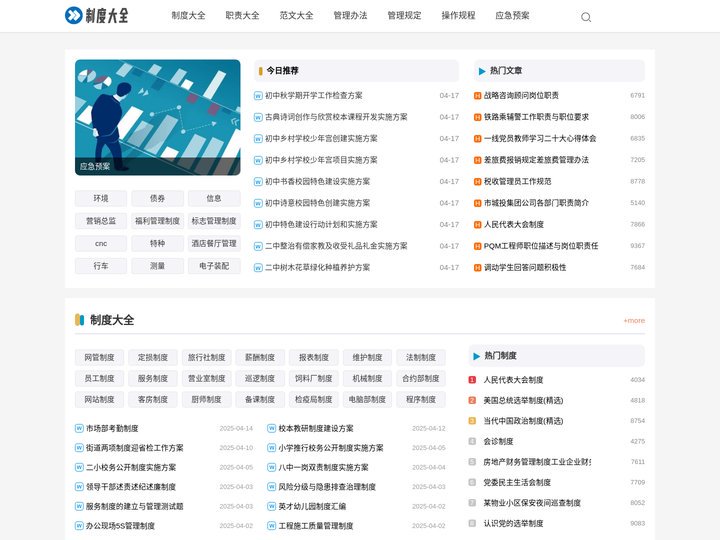Viewport: 720px width, 540px height.
Task: Click the document icon beside 古典诗词创作与欣赏校本课程开发实施方案
Action: (258, 117)
